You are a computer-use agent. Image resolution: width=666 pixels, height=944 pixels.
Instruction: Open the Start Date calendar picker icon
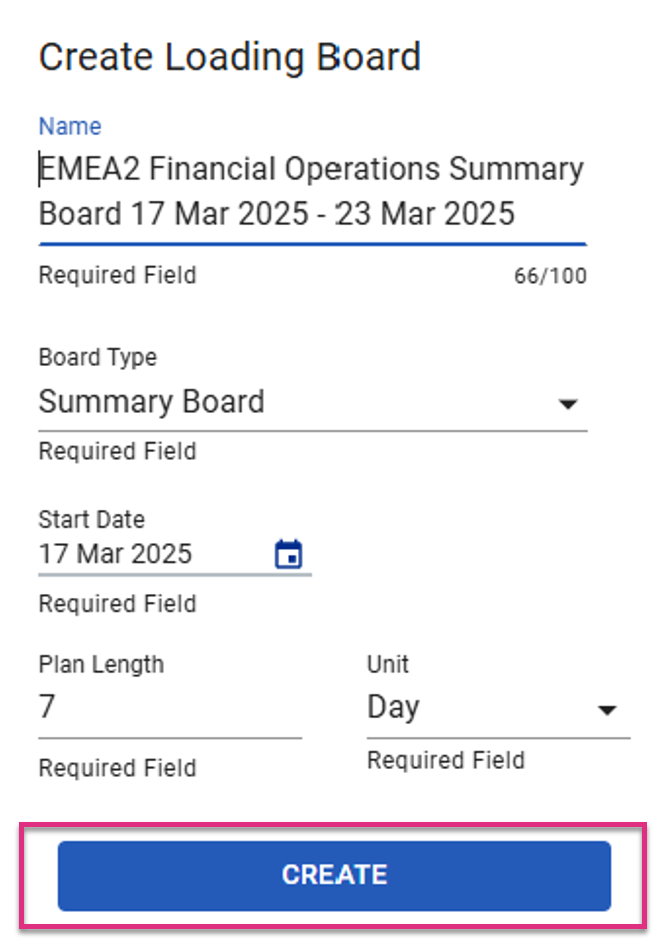[288, 554]
